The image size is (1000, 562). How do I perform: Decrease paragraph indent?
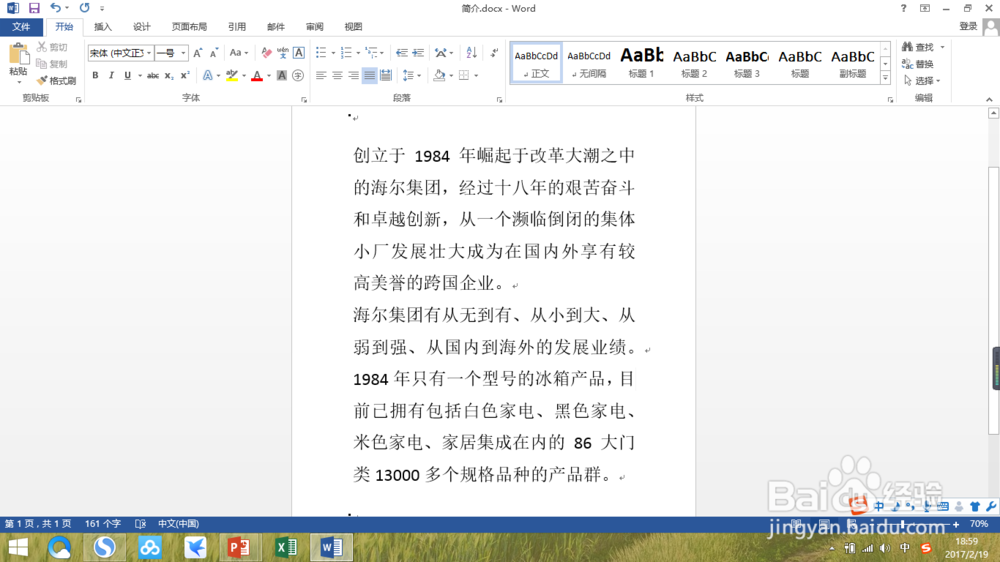(401, 53)
